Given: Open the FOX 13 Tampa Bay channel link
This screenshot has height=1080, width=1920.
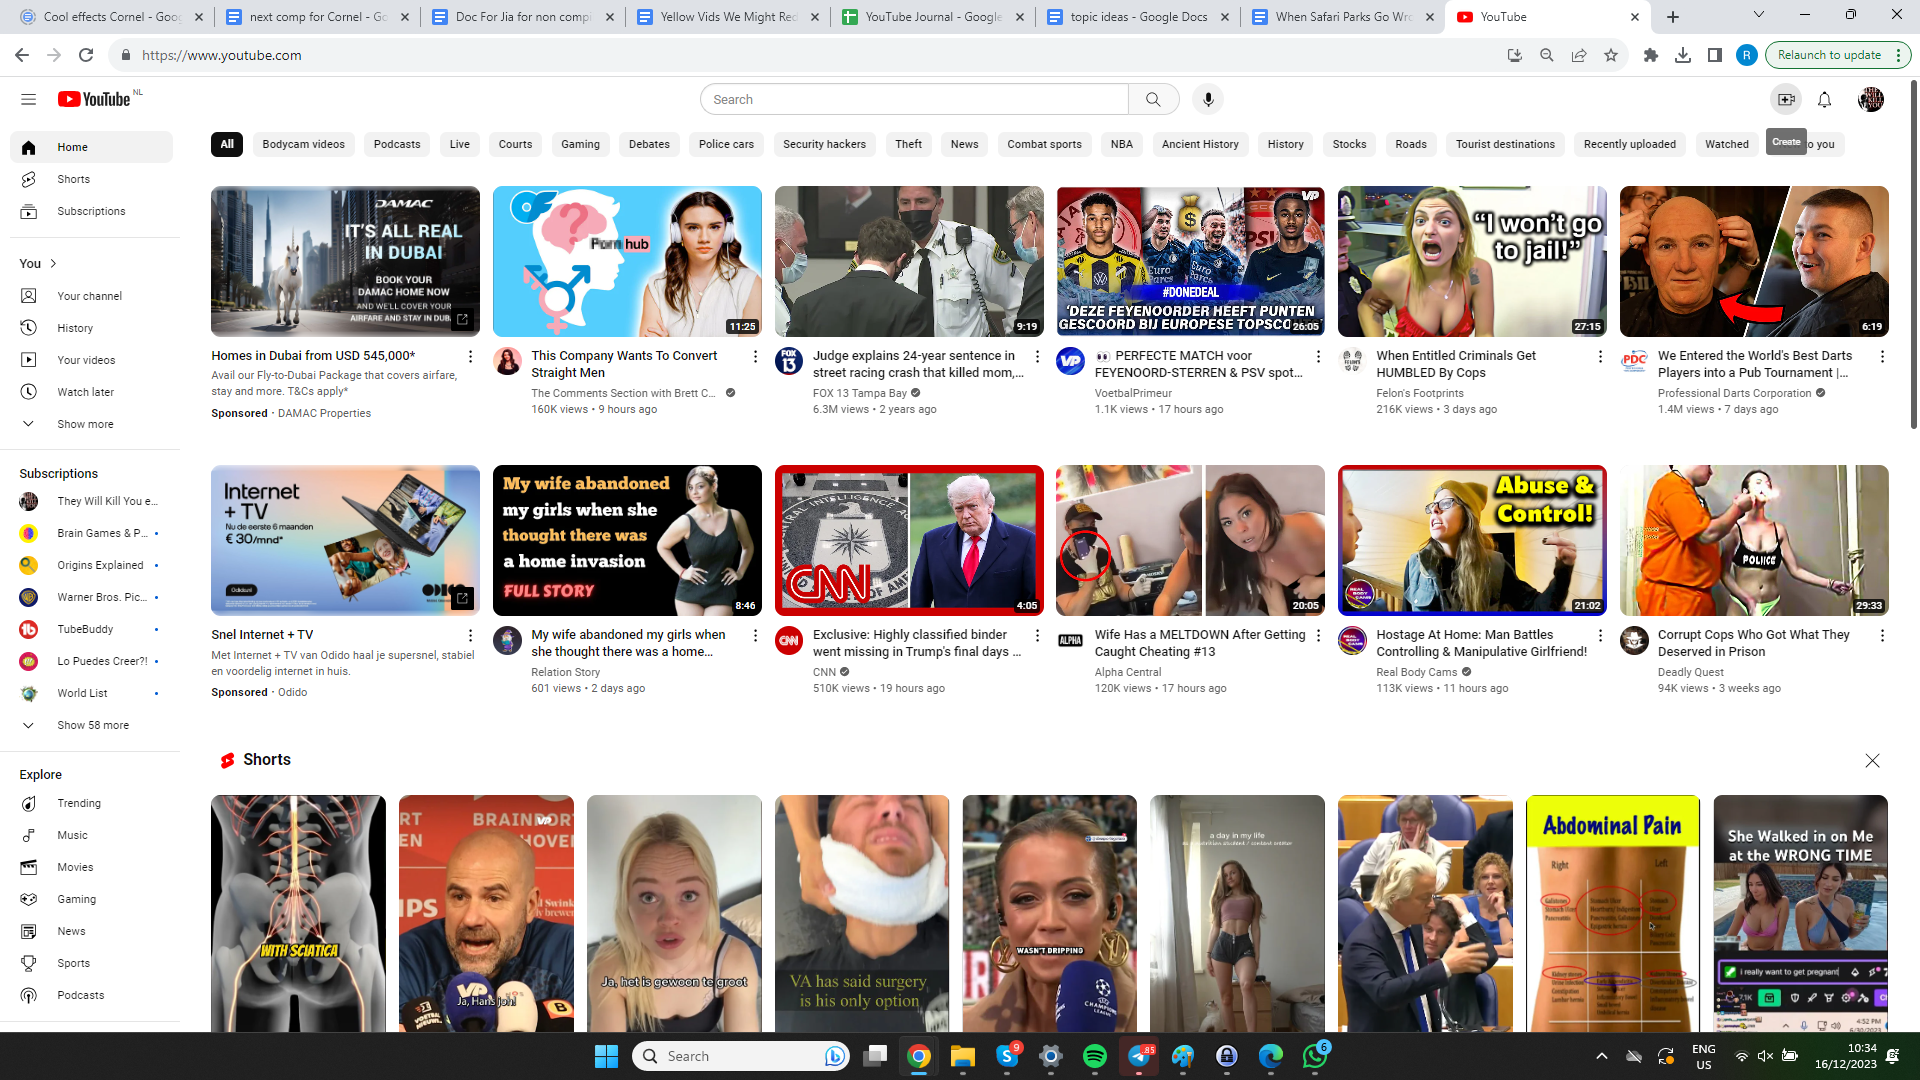Looking at the screenshot, I should click(x=860, y=393).
